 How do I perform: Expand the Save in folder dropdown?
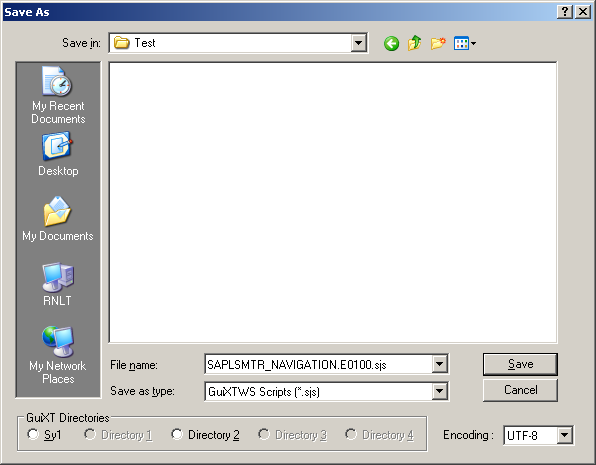click(358, 43)
